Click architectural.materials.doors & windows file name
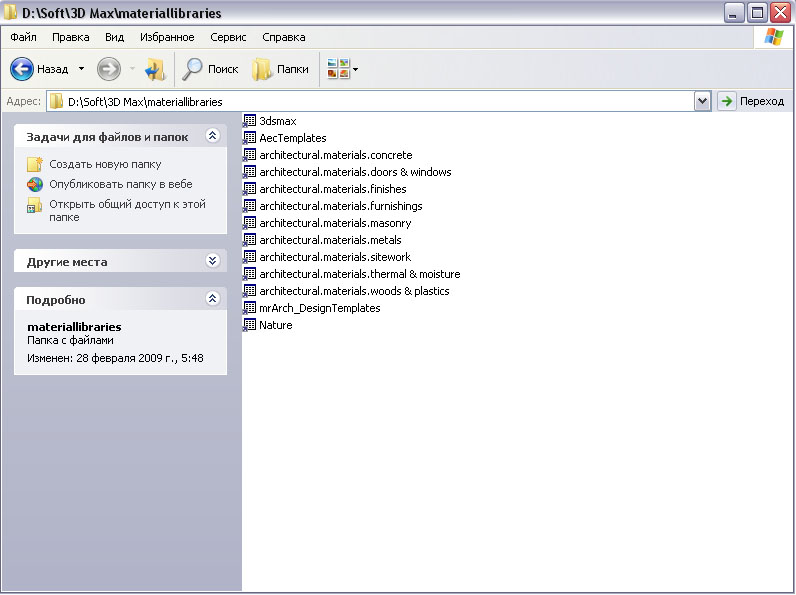The height and width of the screenshot is (595, 796). click(355, 172)
